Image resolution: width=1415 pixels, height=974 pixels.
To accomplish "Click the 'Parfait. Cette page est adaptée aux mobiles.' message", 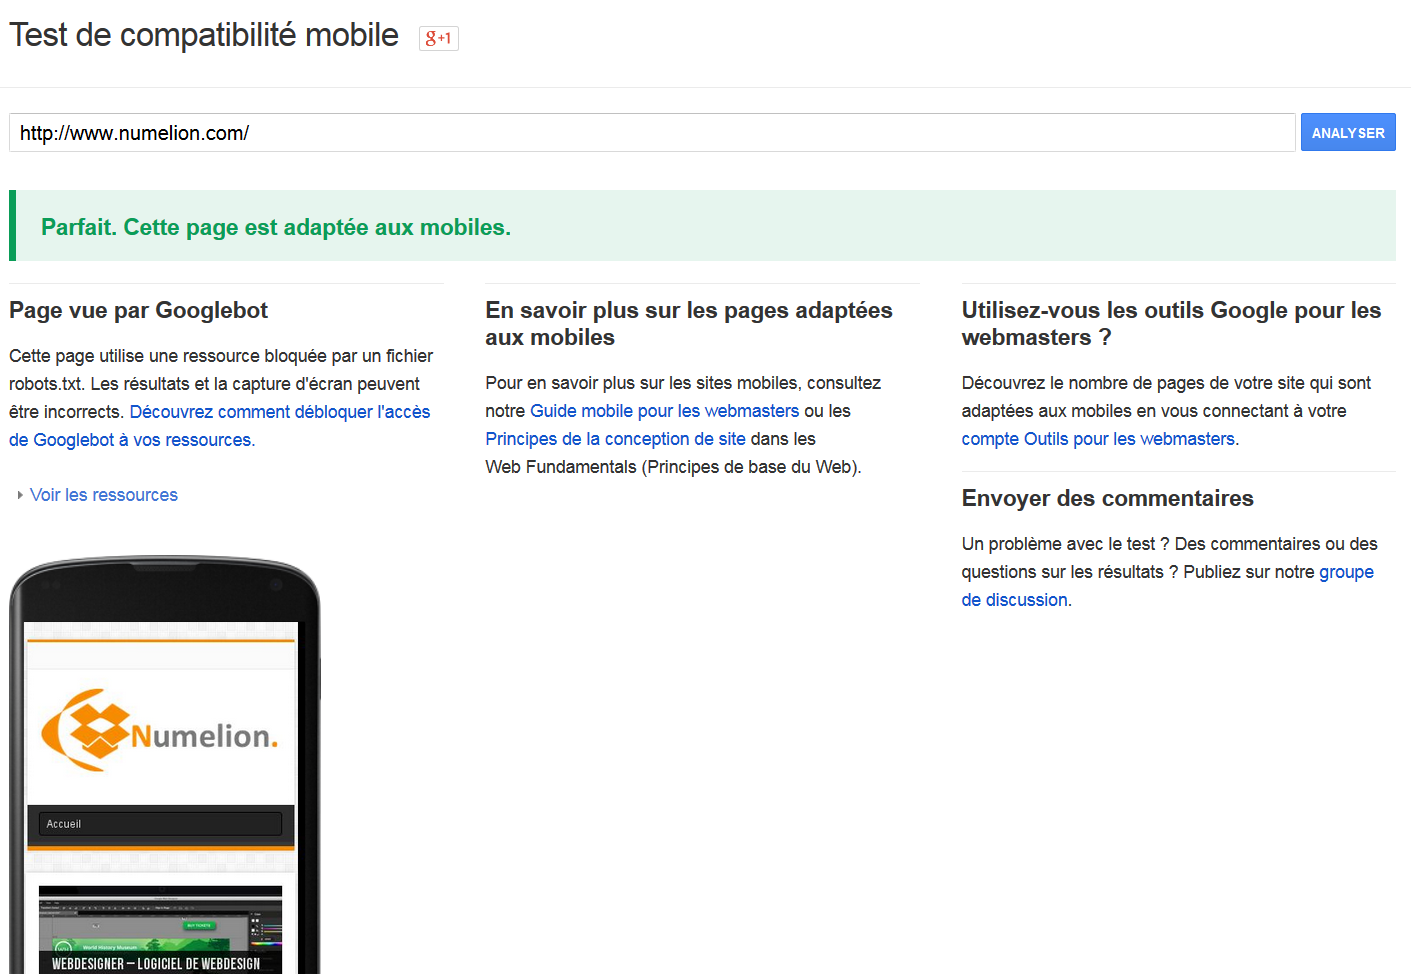I will [x=276, y=227].
